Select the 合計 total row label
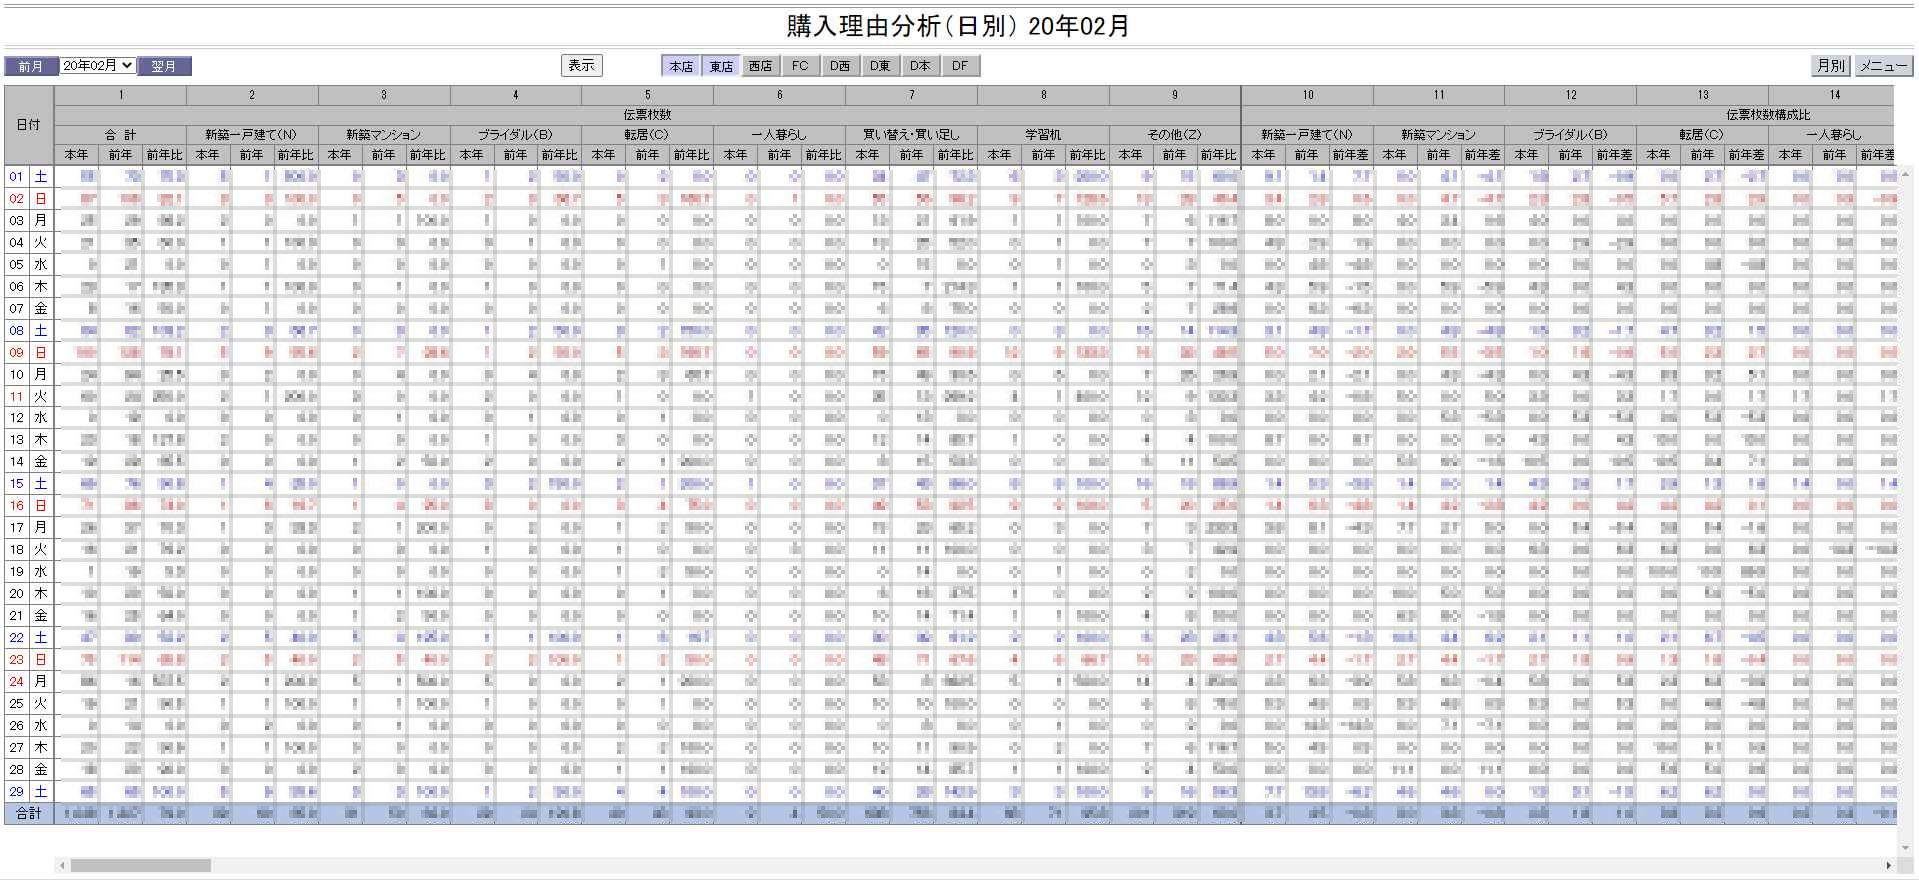The height and width of the screenshot is (881, 1919). (x=29, y=814)
